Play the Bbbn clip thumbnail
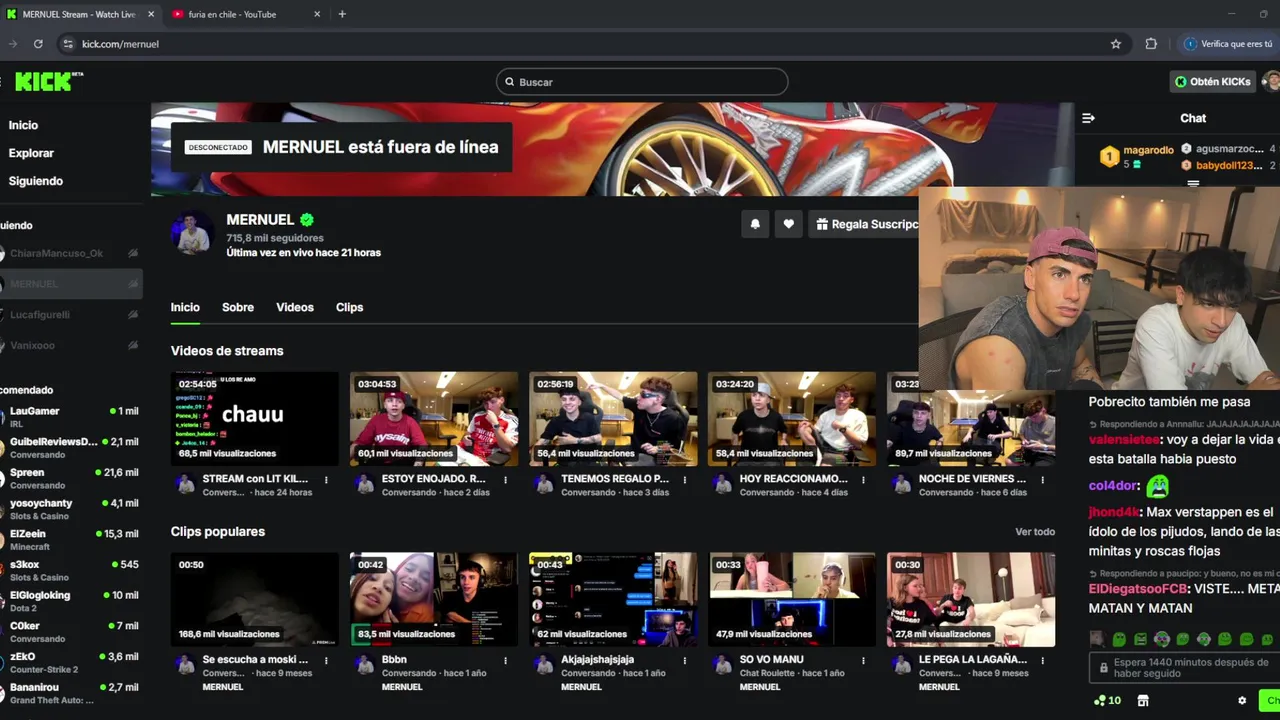The height and width of the screenshot is (720, 1280). click(434, 599)
